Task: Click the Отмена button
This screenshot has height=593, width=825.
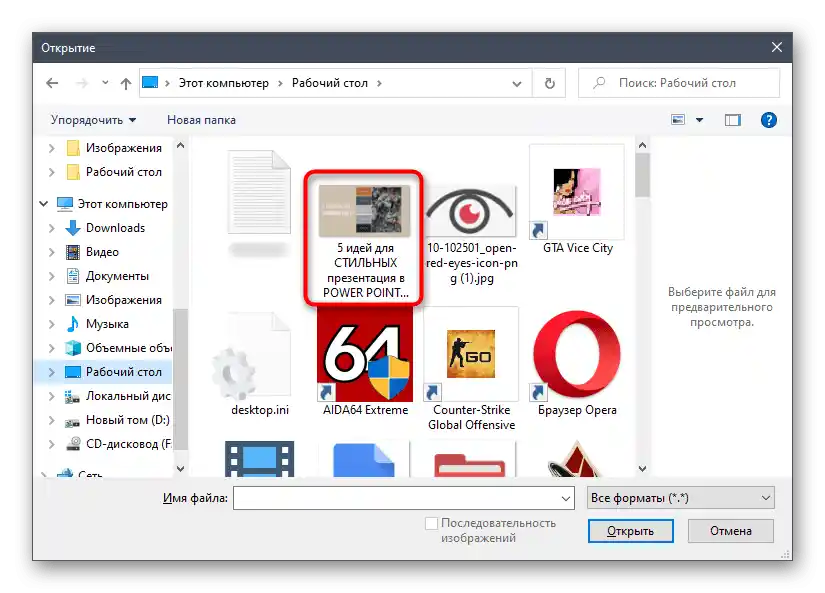Action: tap(730, 531)
